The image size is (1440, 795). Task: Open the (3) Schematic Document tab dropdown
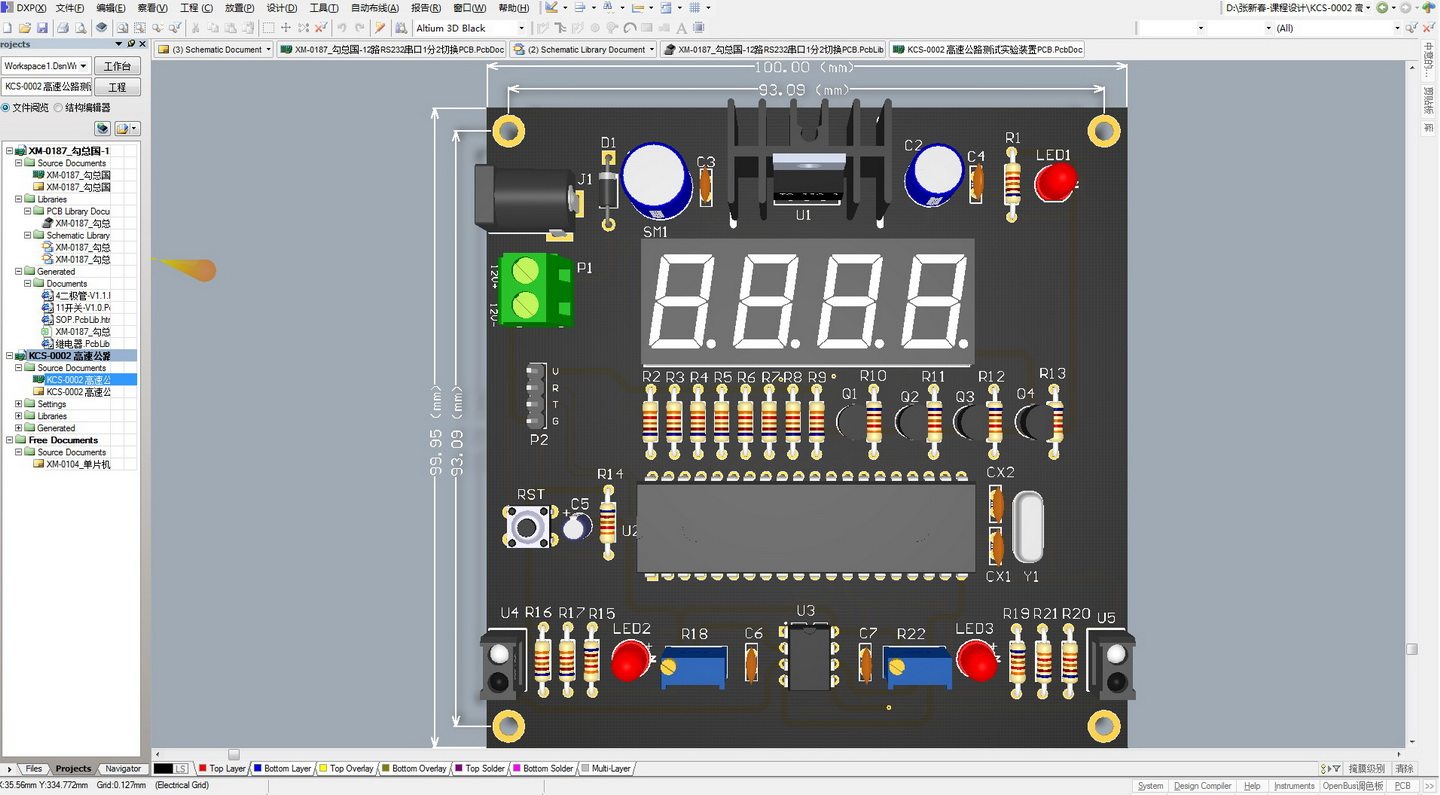[268, 49]
